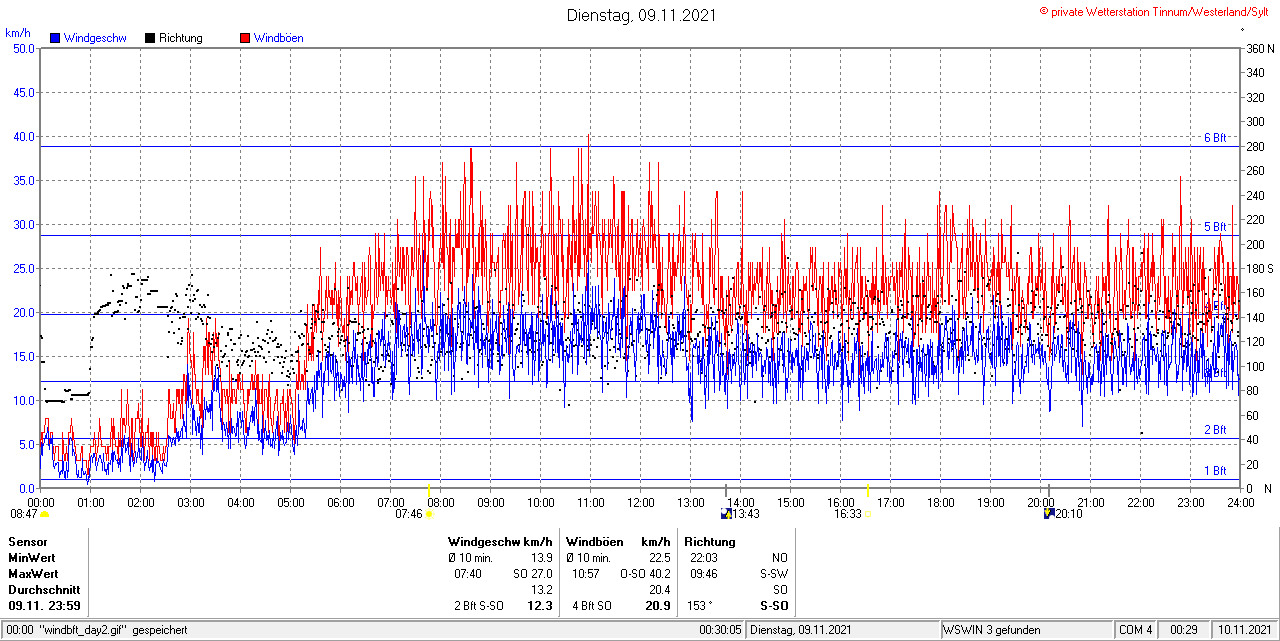
Task: Click the 2 Bft line label on the chart
Action: (x=1214, y=430)
